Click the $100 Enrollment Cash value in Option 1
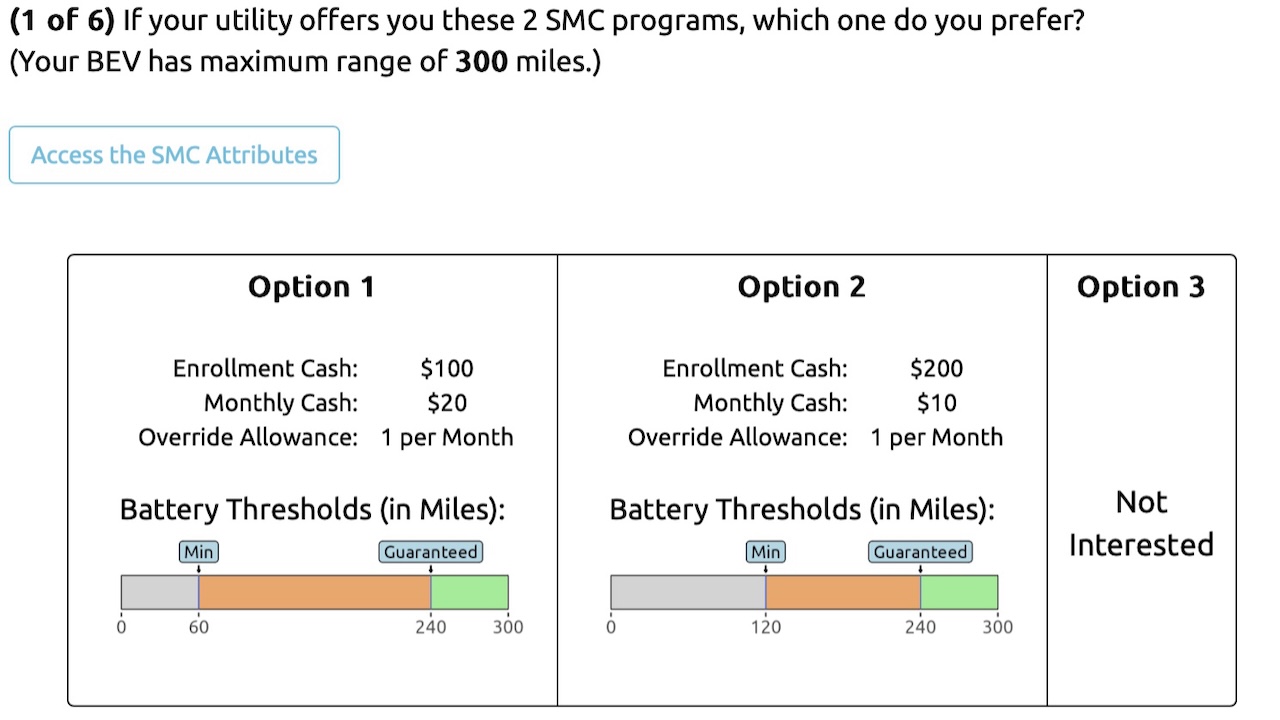 click(x=446, y=368)
